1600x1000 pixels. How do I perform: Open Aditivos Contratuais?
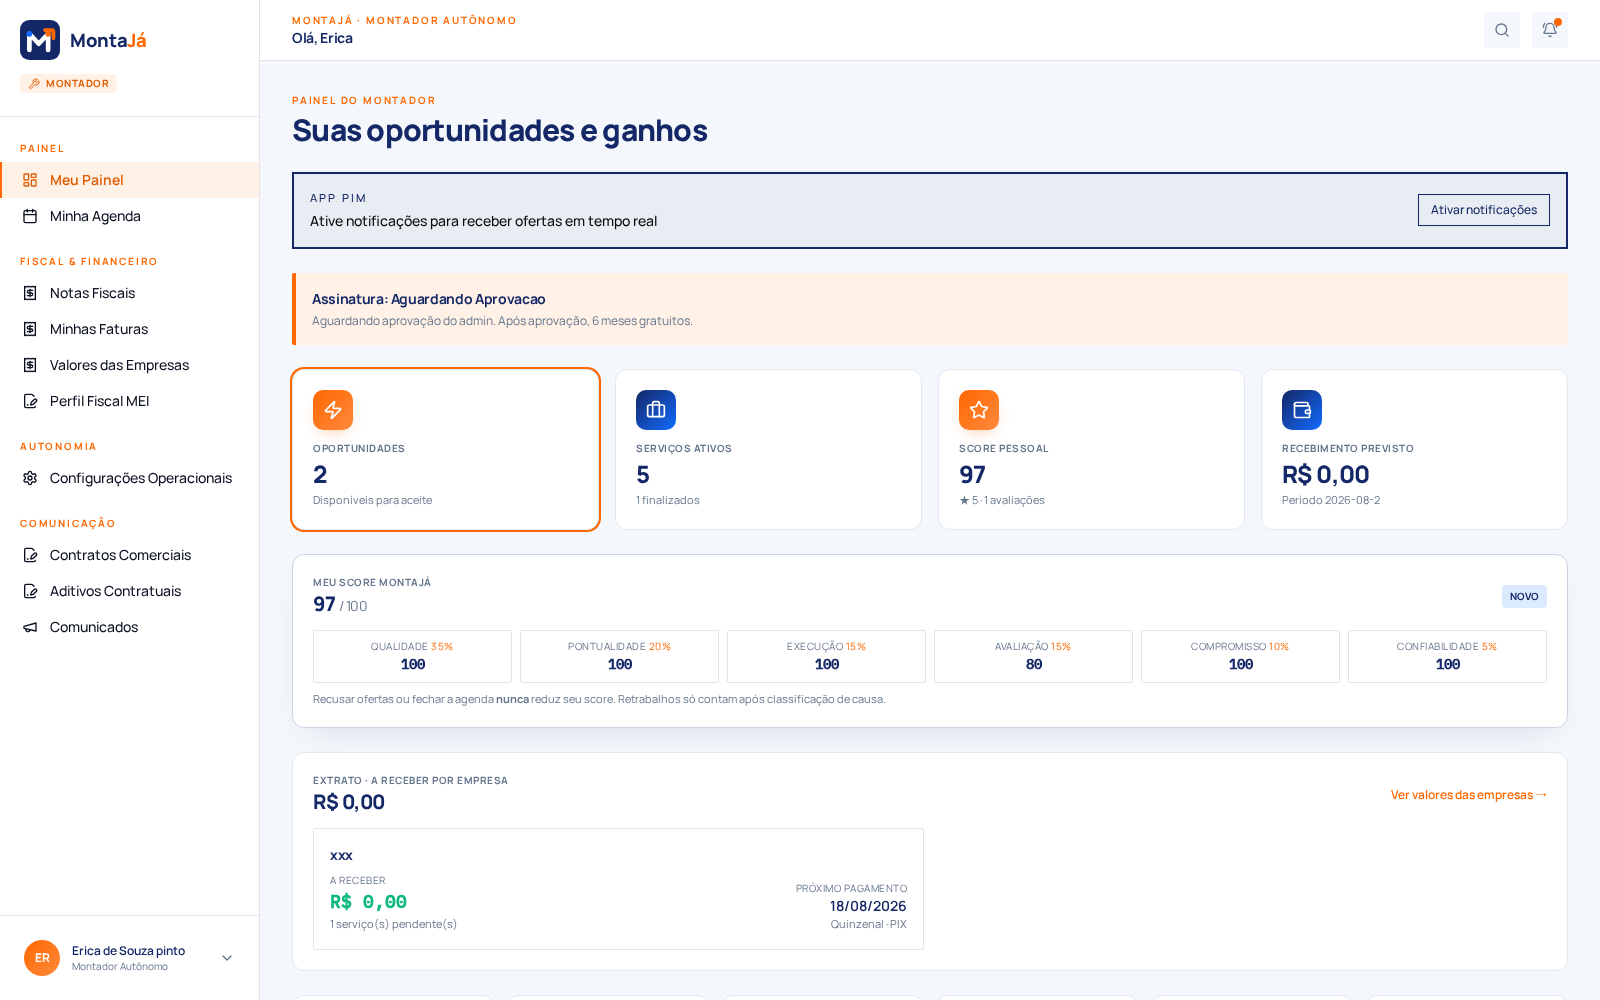point(130,591)
